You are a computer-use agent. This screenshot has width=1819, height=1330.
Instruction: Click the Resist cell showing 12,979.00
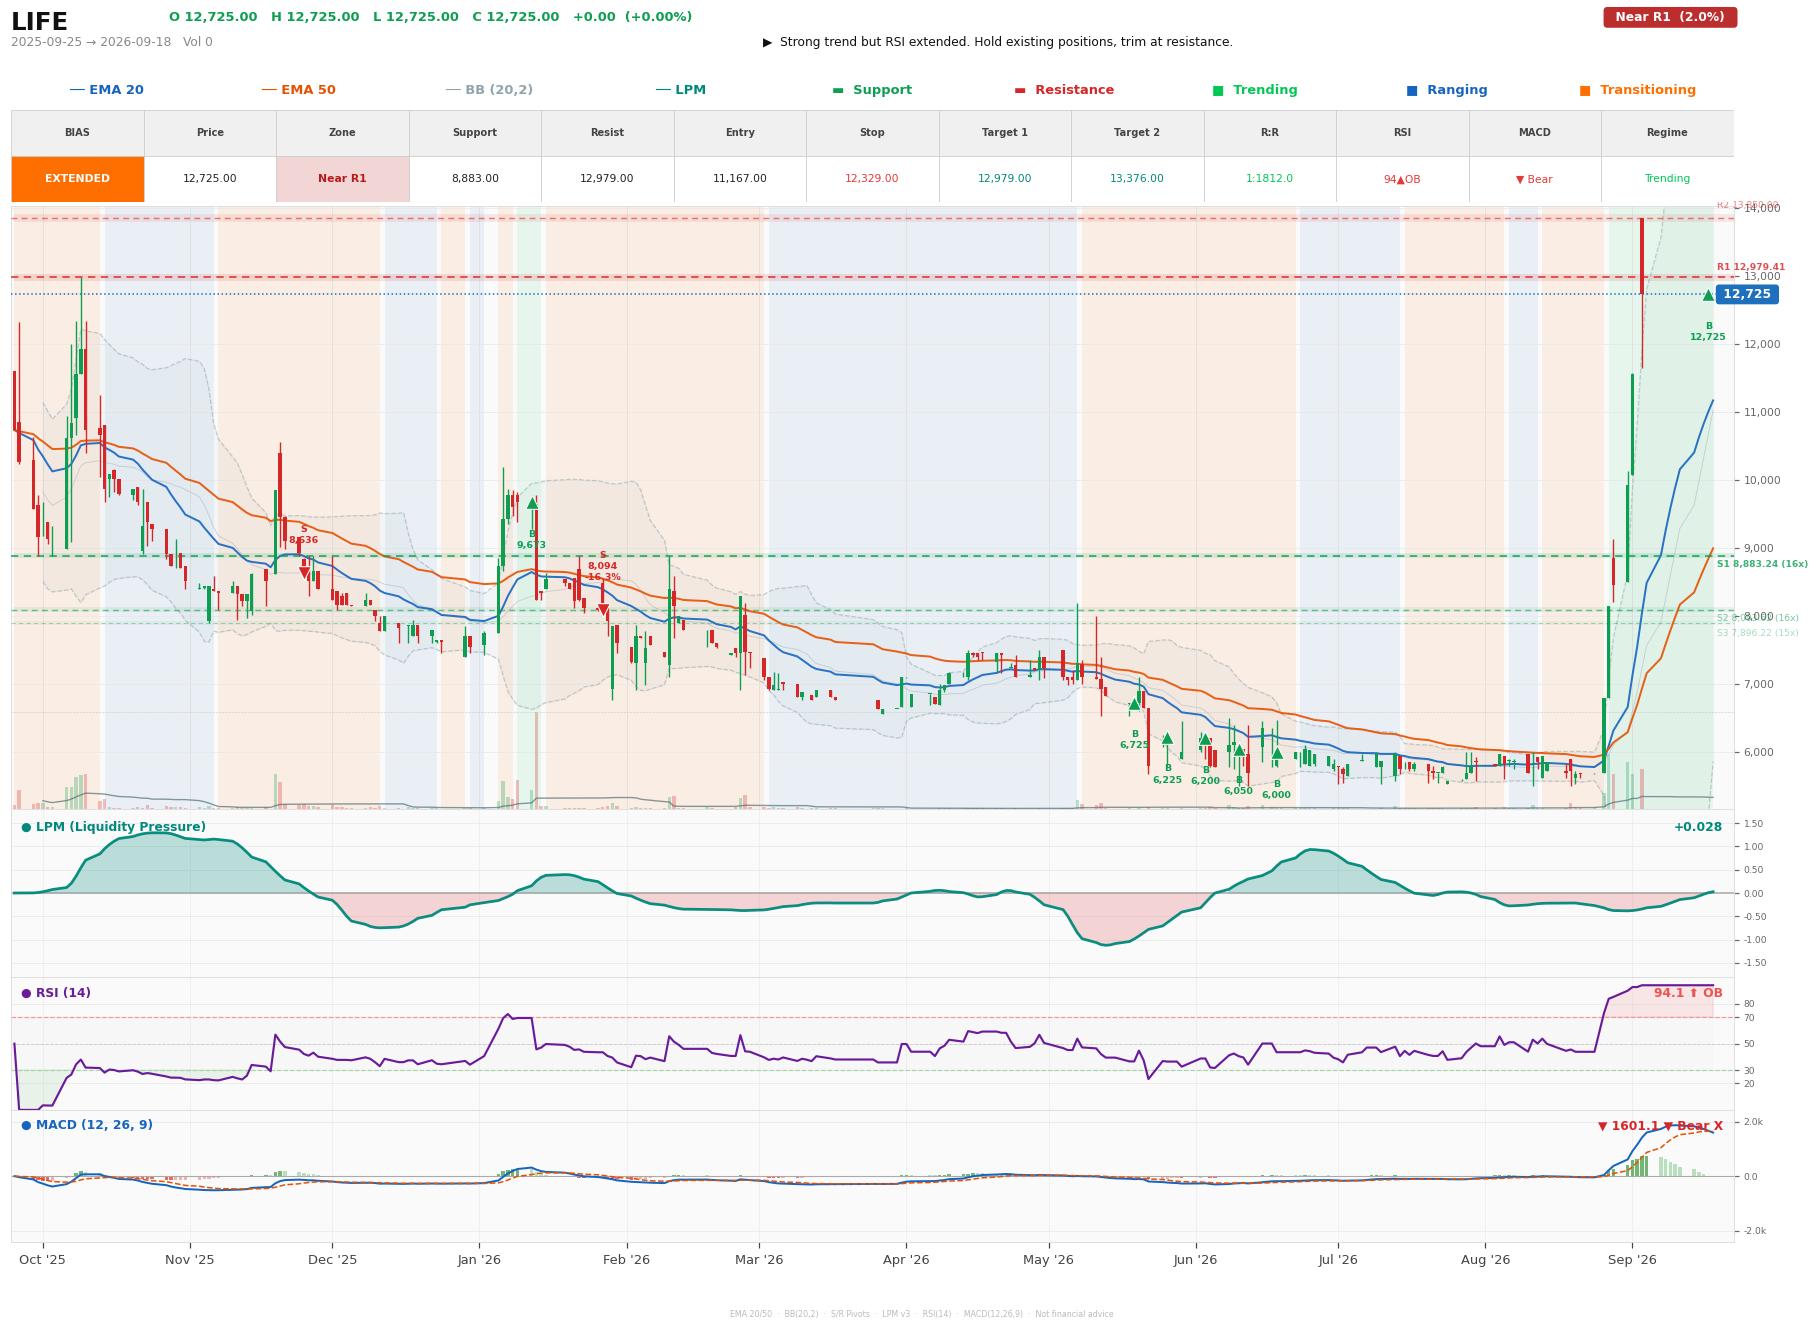[x=607, y=179]
